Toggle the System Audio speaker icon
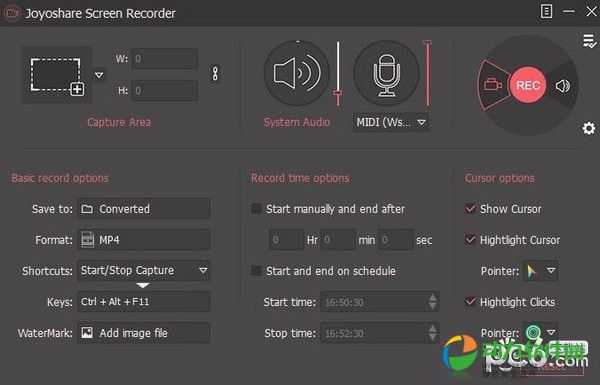The height and width of the screenshot is (385, 600). point(297,73)
